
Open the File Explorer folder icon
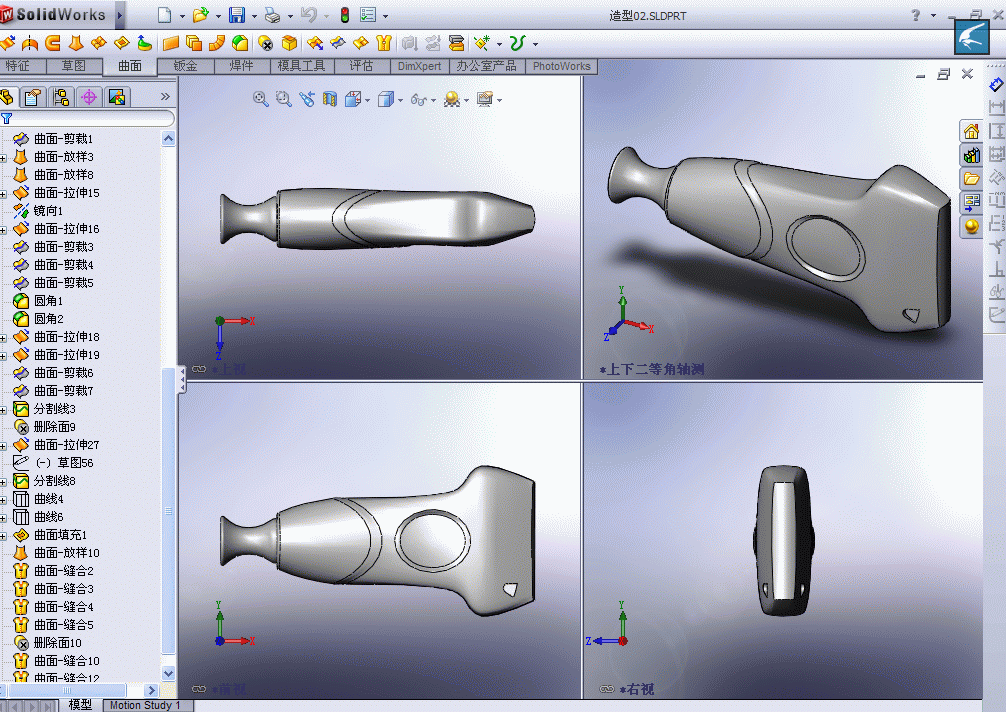pyautogui.click(x=971, y=179)
